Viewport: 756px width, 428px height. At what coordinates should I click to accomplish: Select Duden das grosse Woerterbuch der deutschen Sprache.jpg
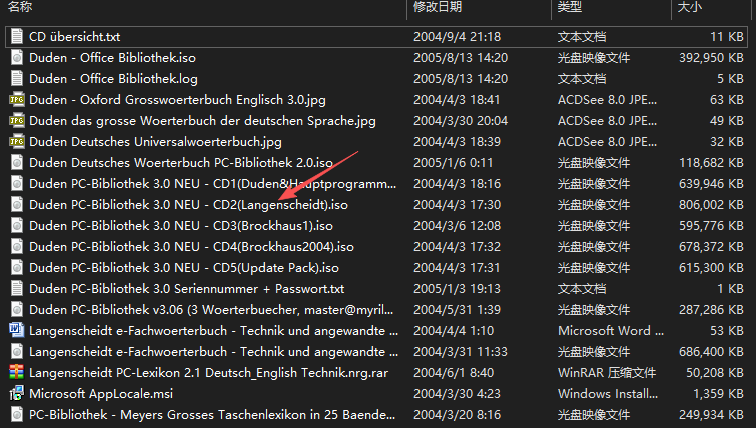coord(202,120)
